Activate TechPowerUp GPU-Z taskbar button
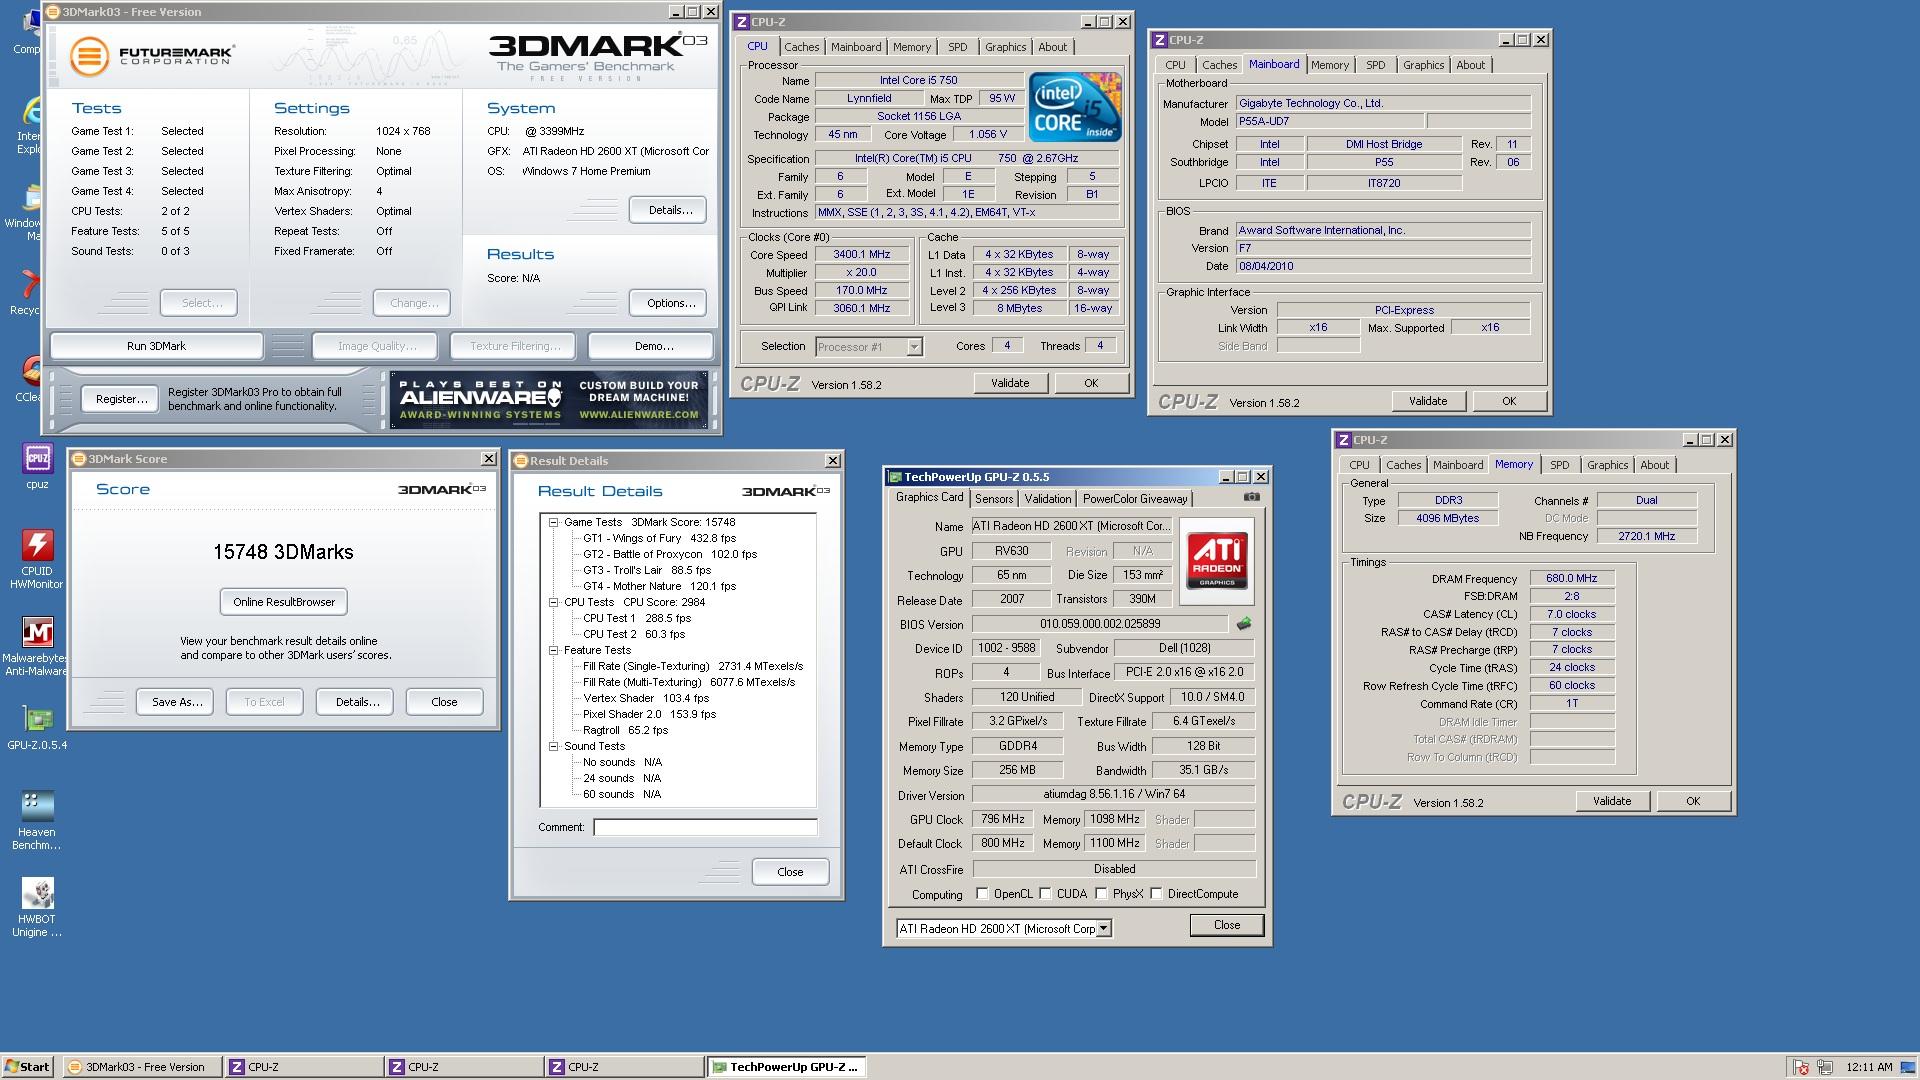This screenshot has width=1920, height=1080. (787, 1067)
